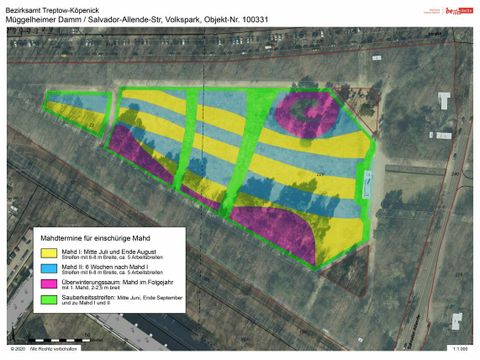Click the 1:1.000 scale label

click(x=460, y=349)
